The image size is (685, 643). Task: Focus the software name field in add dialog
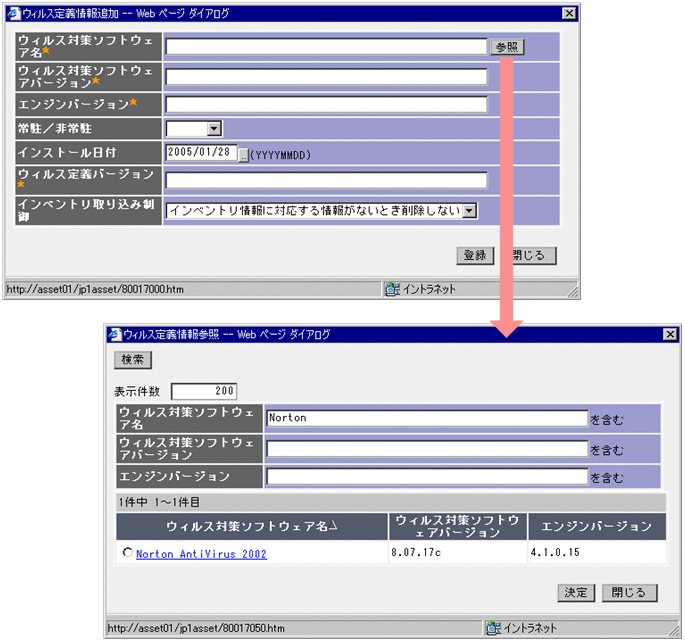(326, 47)
